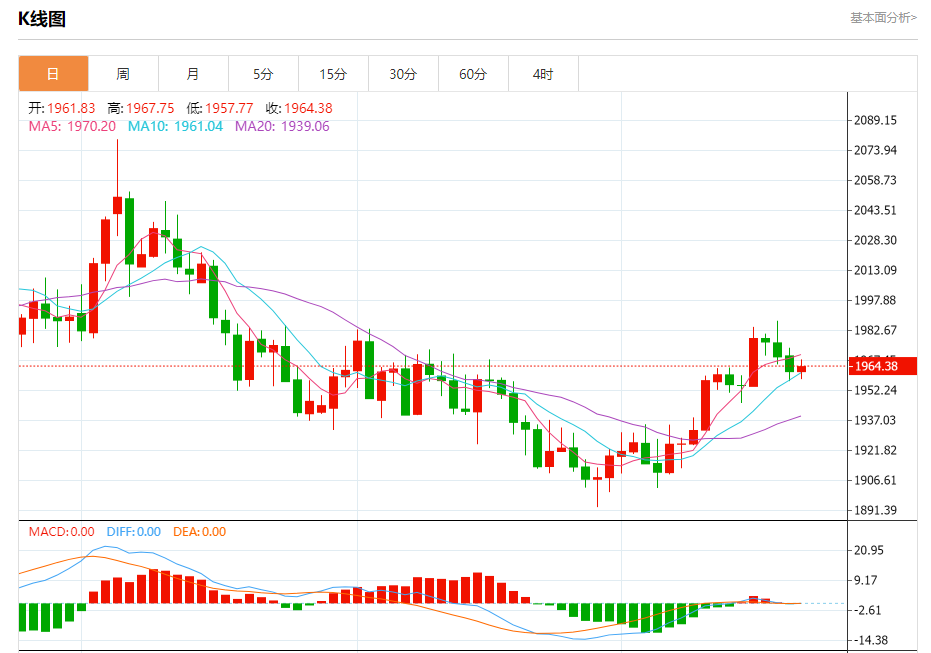Click the 1937.03 price axis label
This screenshot has height=653, width=931.
click(875, 420)
